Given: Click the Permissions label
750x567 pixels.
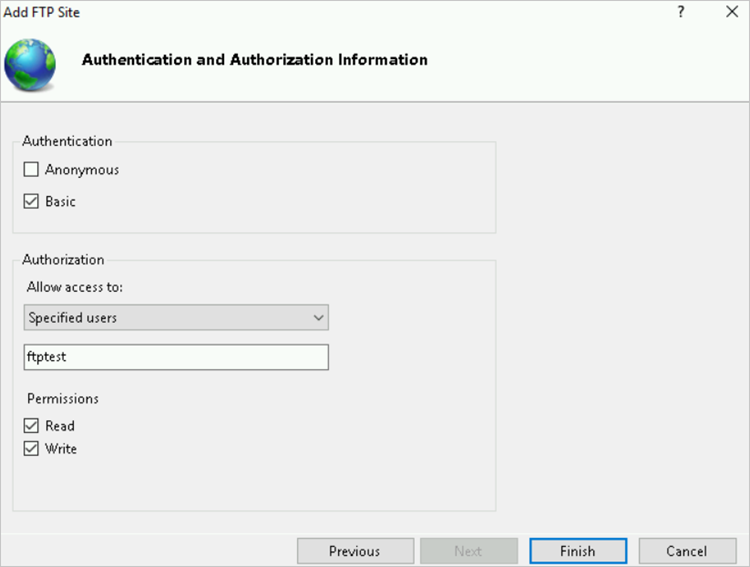Looking at the screenshot, I should 63,399.
